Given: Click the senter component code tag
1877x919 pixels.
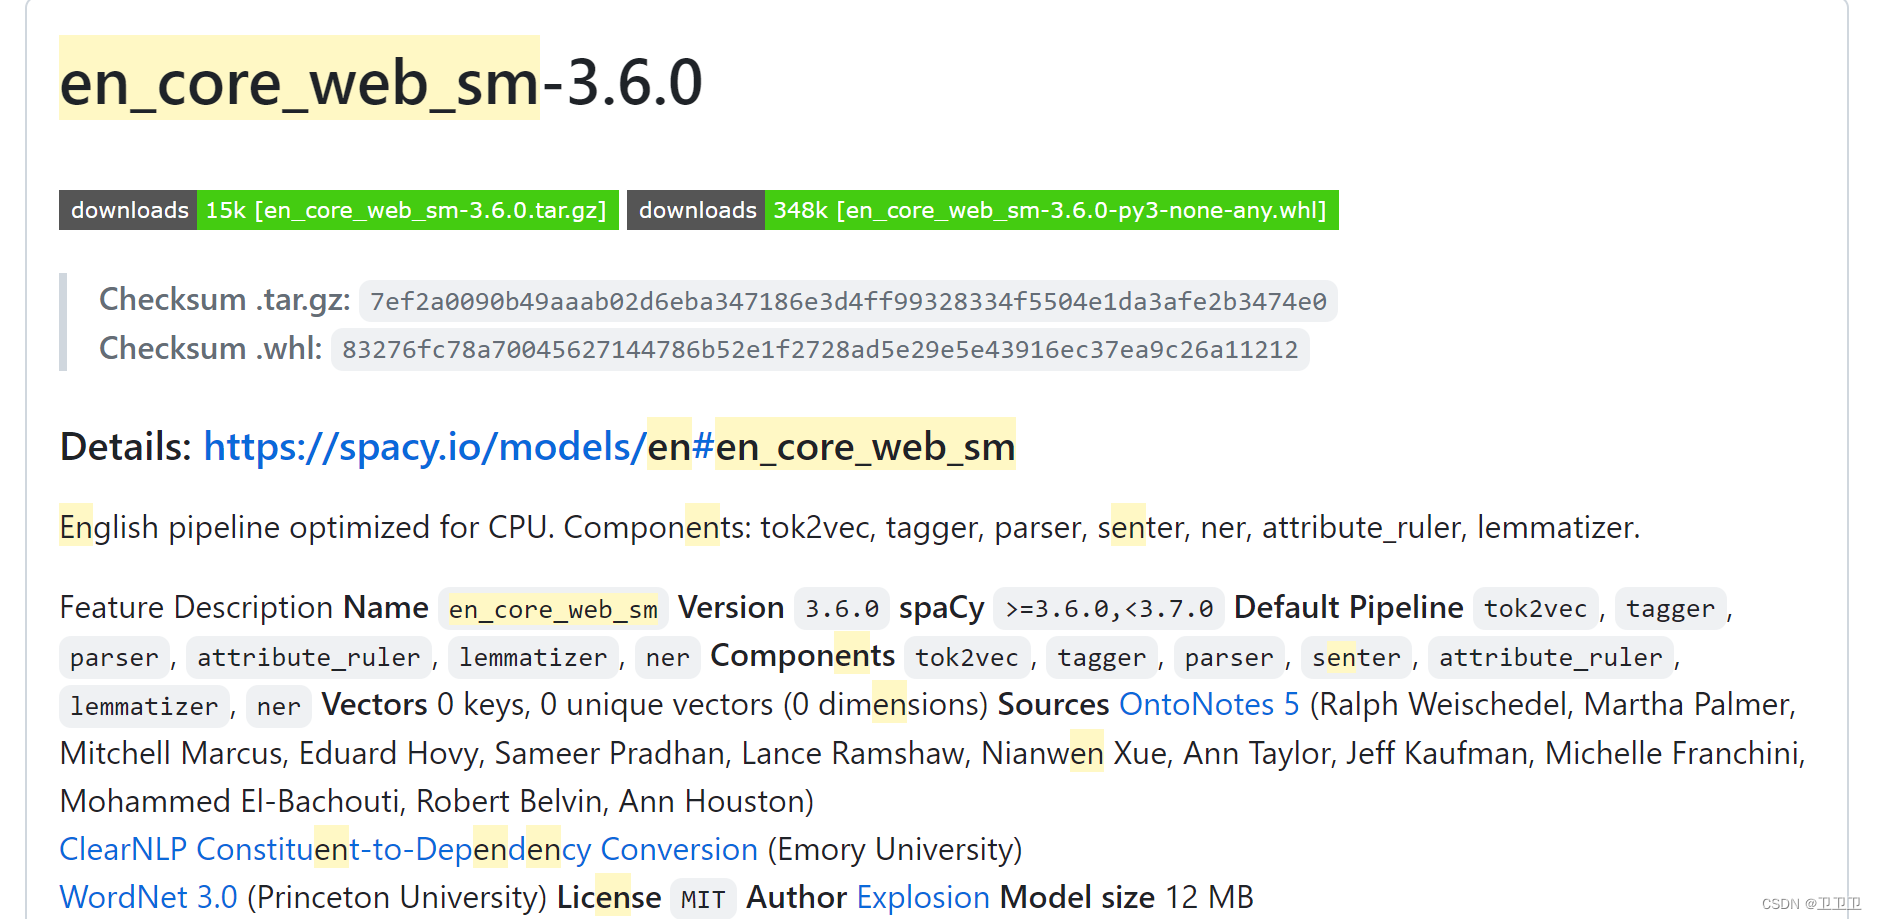Looking at the screenshot, I should [x=1356, y=657].
